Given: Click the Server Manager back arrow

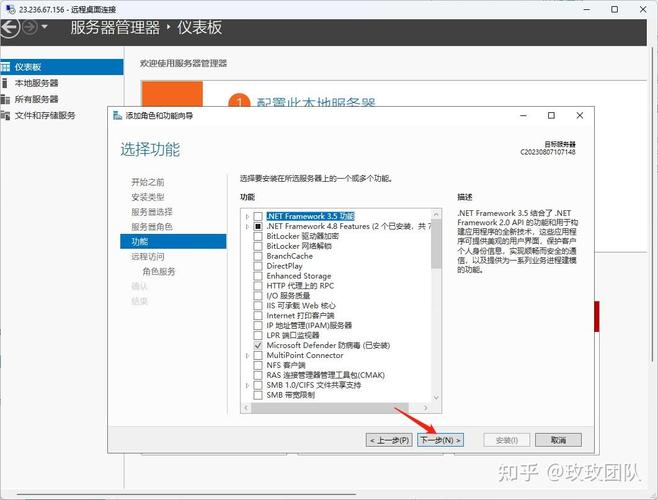Looking at the screenshot, I should pos(9,28).
